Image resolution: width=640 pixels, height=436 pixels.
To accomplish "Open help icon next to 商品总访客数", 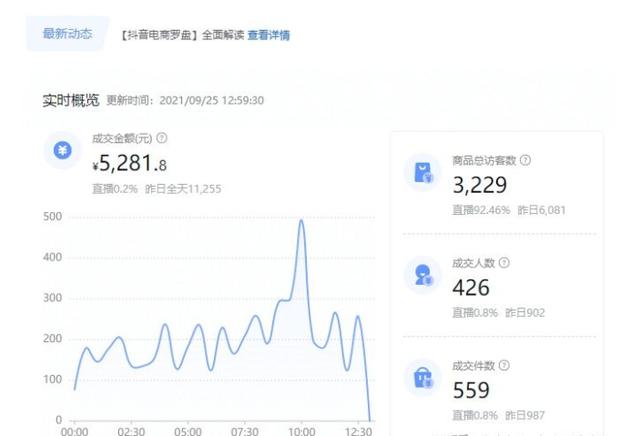I will pos(525,160).
